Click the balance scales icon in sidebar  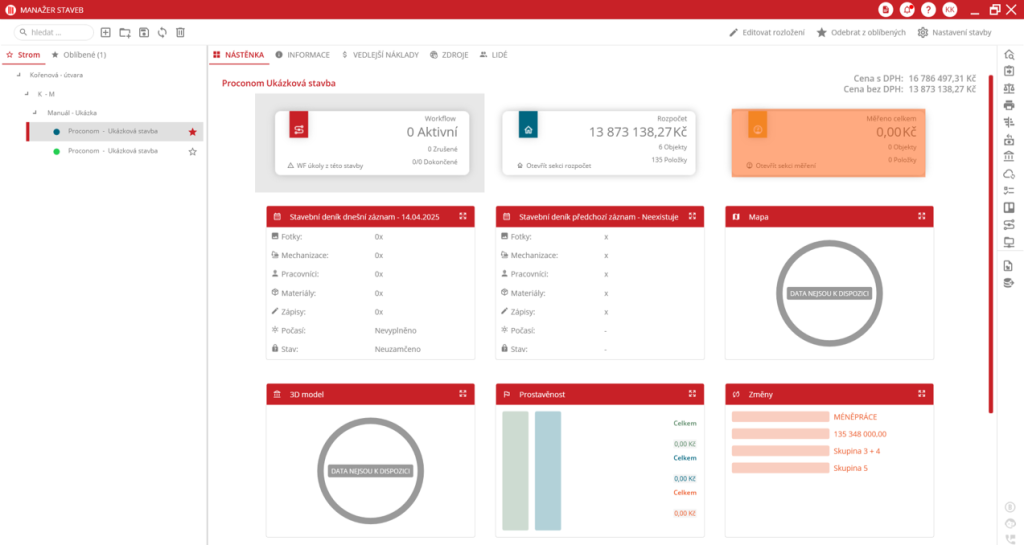click(x=1009, y=88)
